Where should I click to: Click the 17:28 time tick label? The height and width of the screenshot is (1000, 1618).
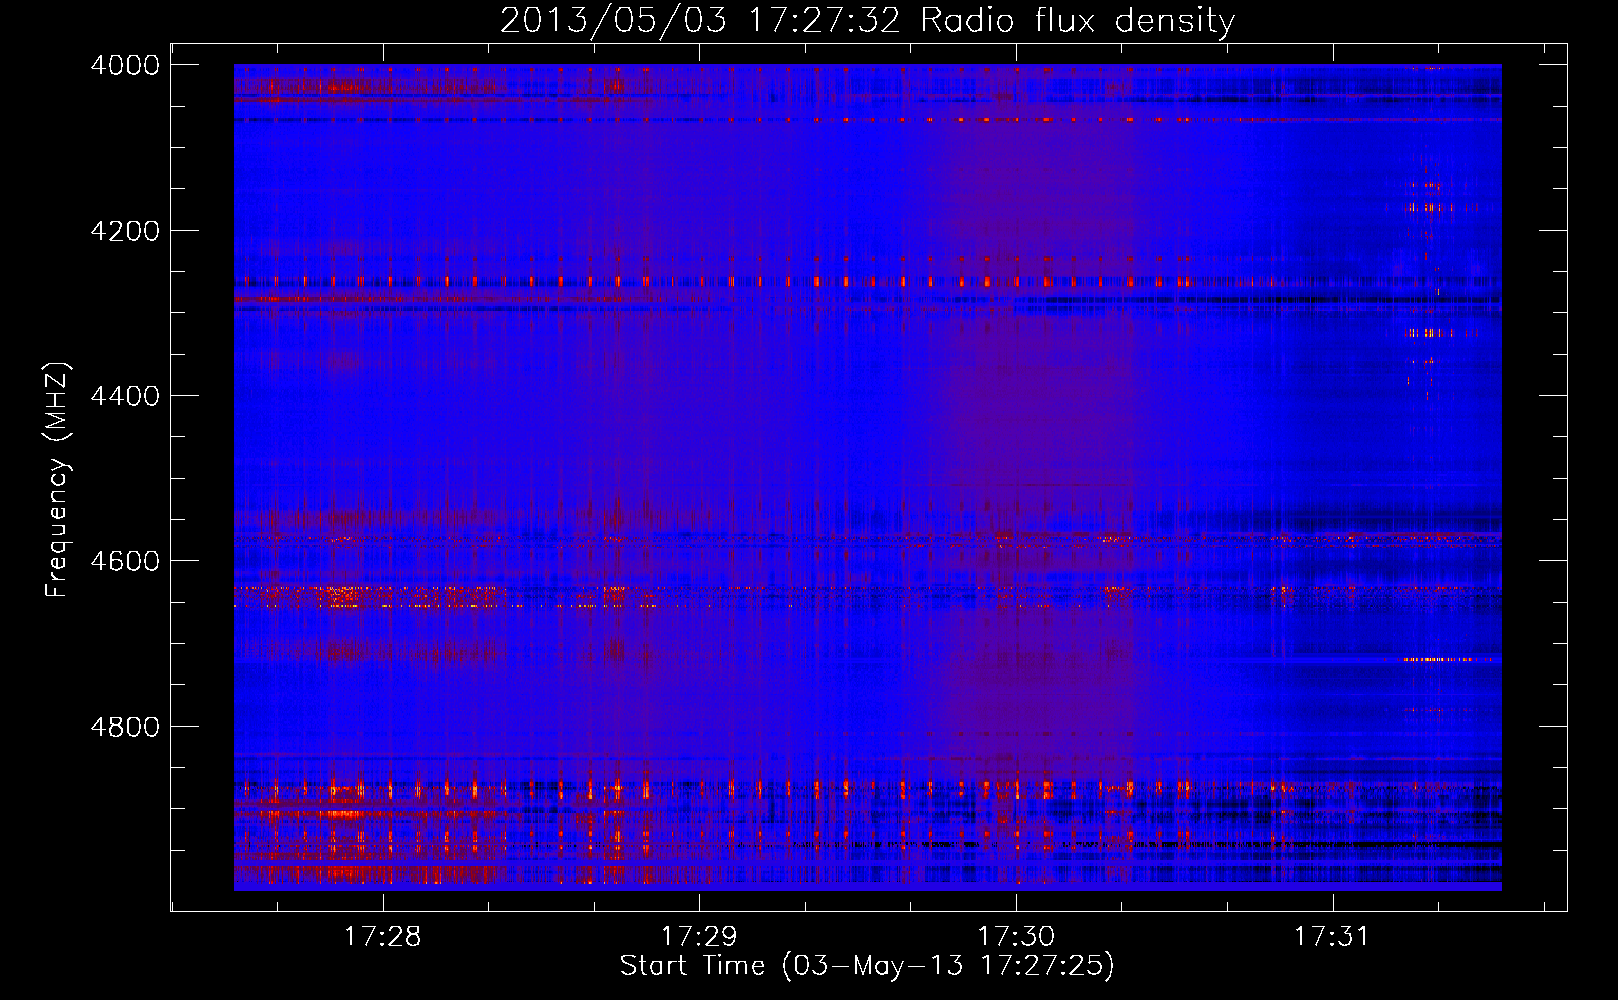(x=383, y=937)
